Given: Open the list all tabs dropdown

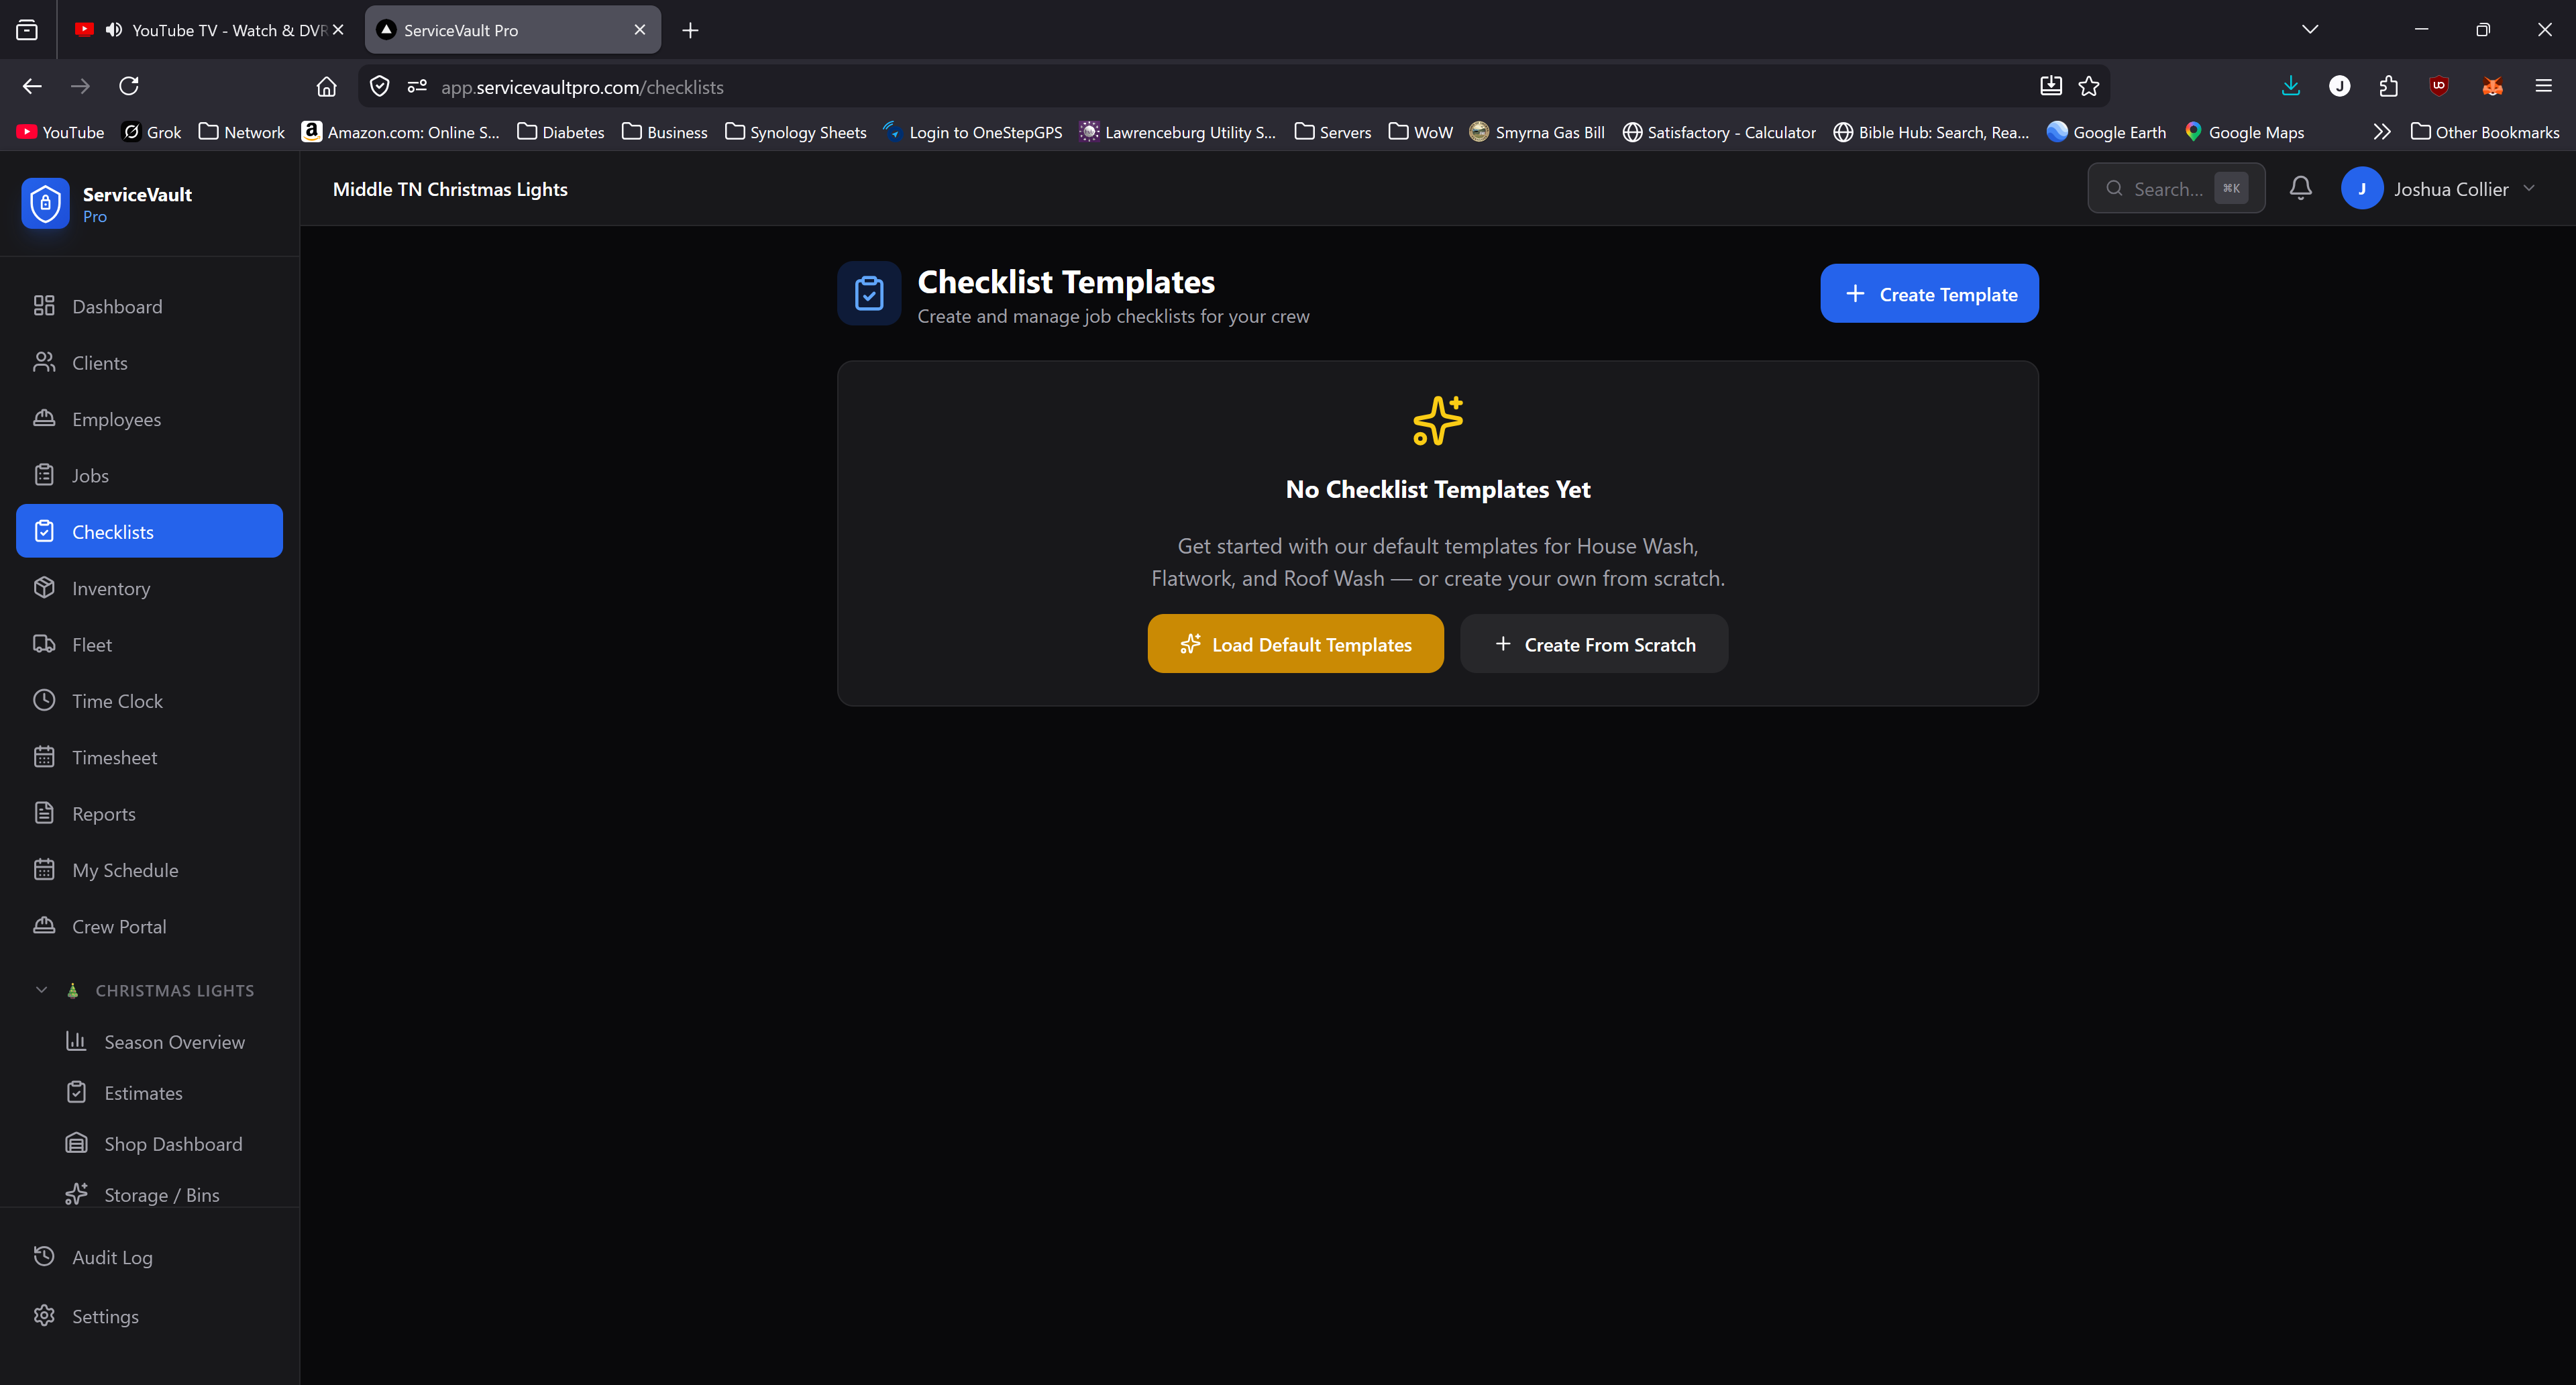Looking at the screenshot, I should pos(2309,29).
